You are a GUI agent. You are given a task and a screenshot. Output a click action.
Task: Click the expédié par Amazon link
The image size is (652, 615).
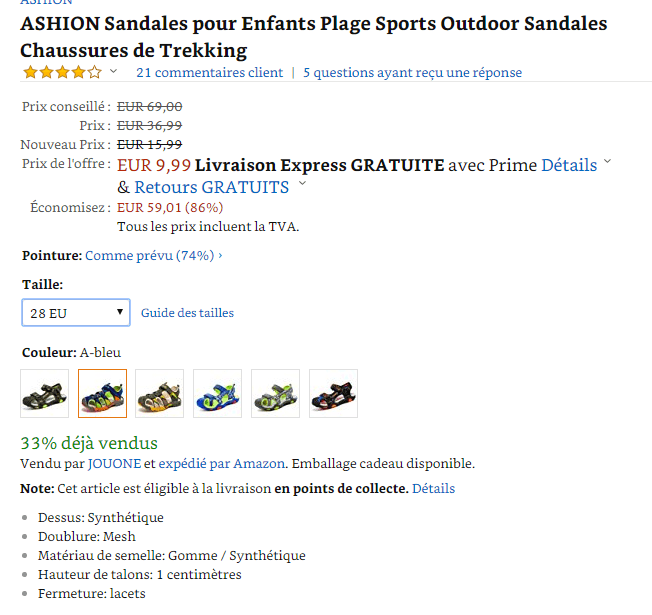pos(222,464)
